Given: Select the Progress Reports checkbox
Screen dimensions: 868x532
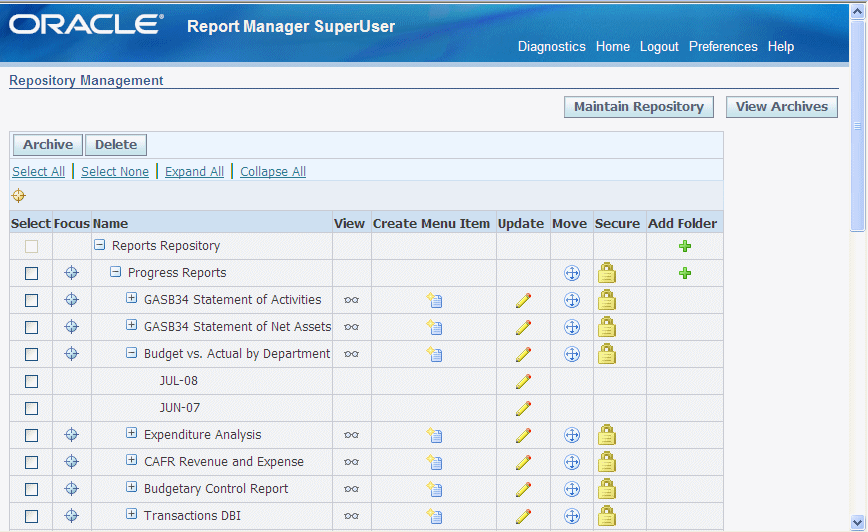Looking at the screenshot, I should point(32,273).
